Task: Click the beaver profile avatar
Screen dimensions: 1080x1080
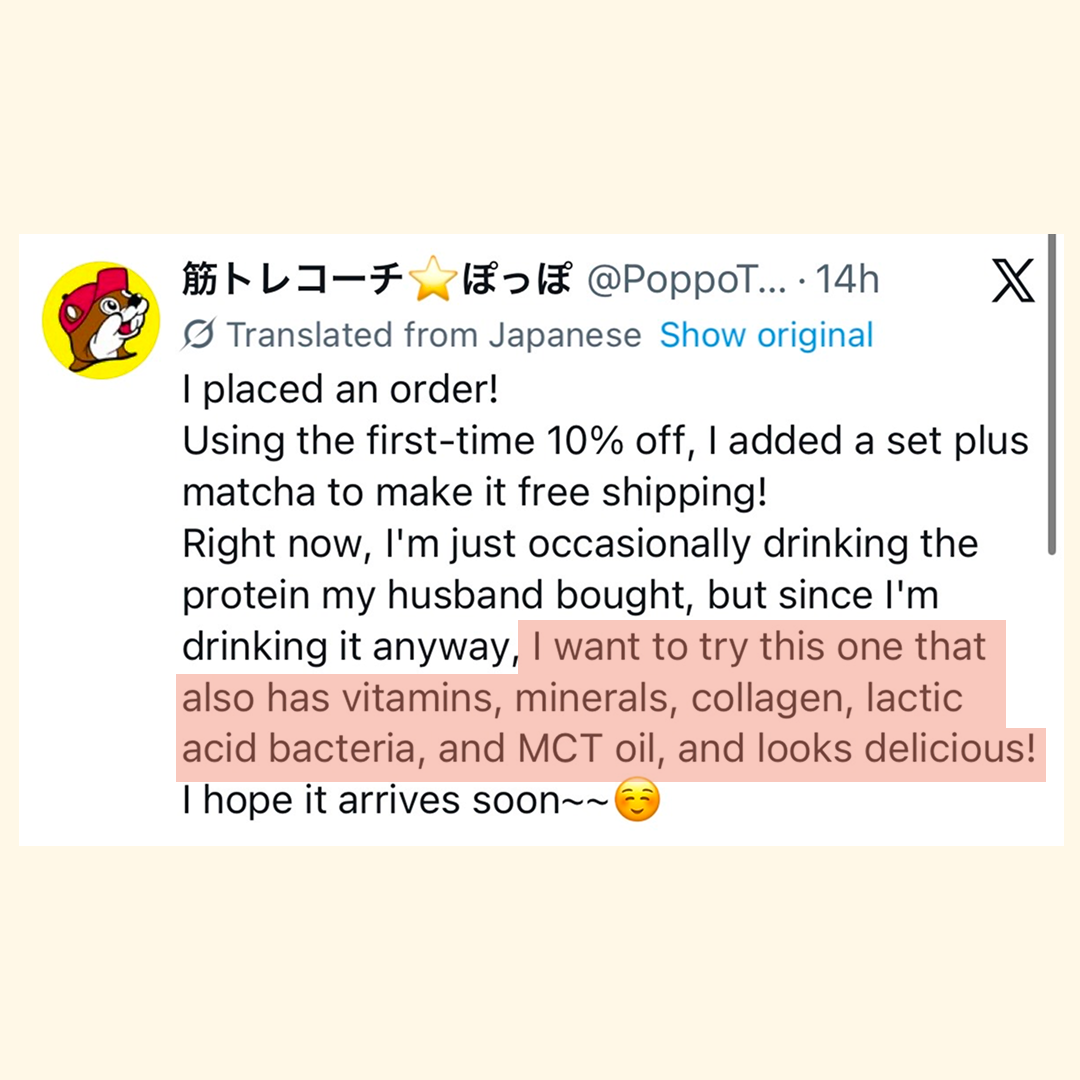Action: pos(100,320)
